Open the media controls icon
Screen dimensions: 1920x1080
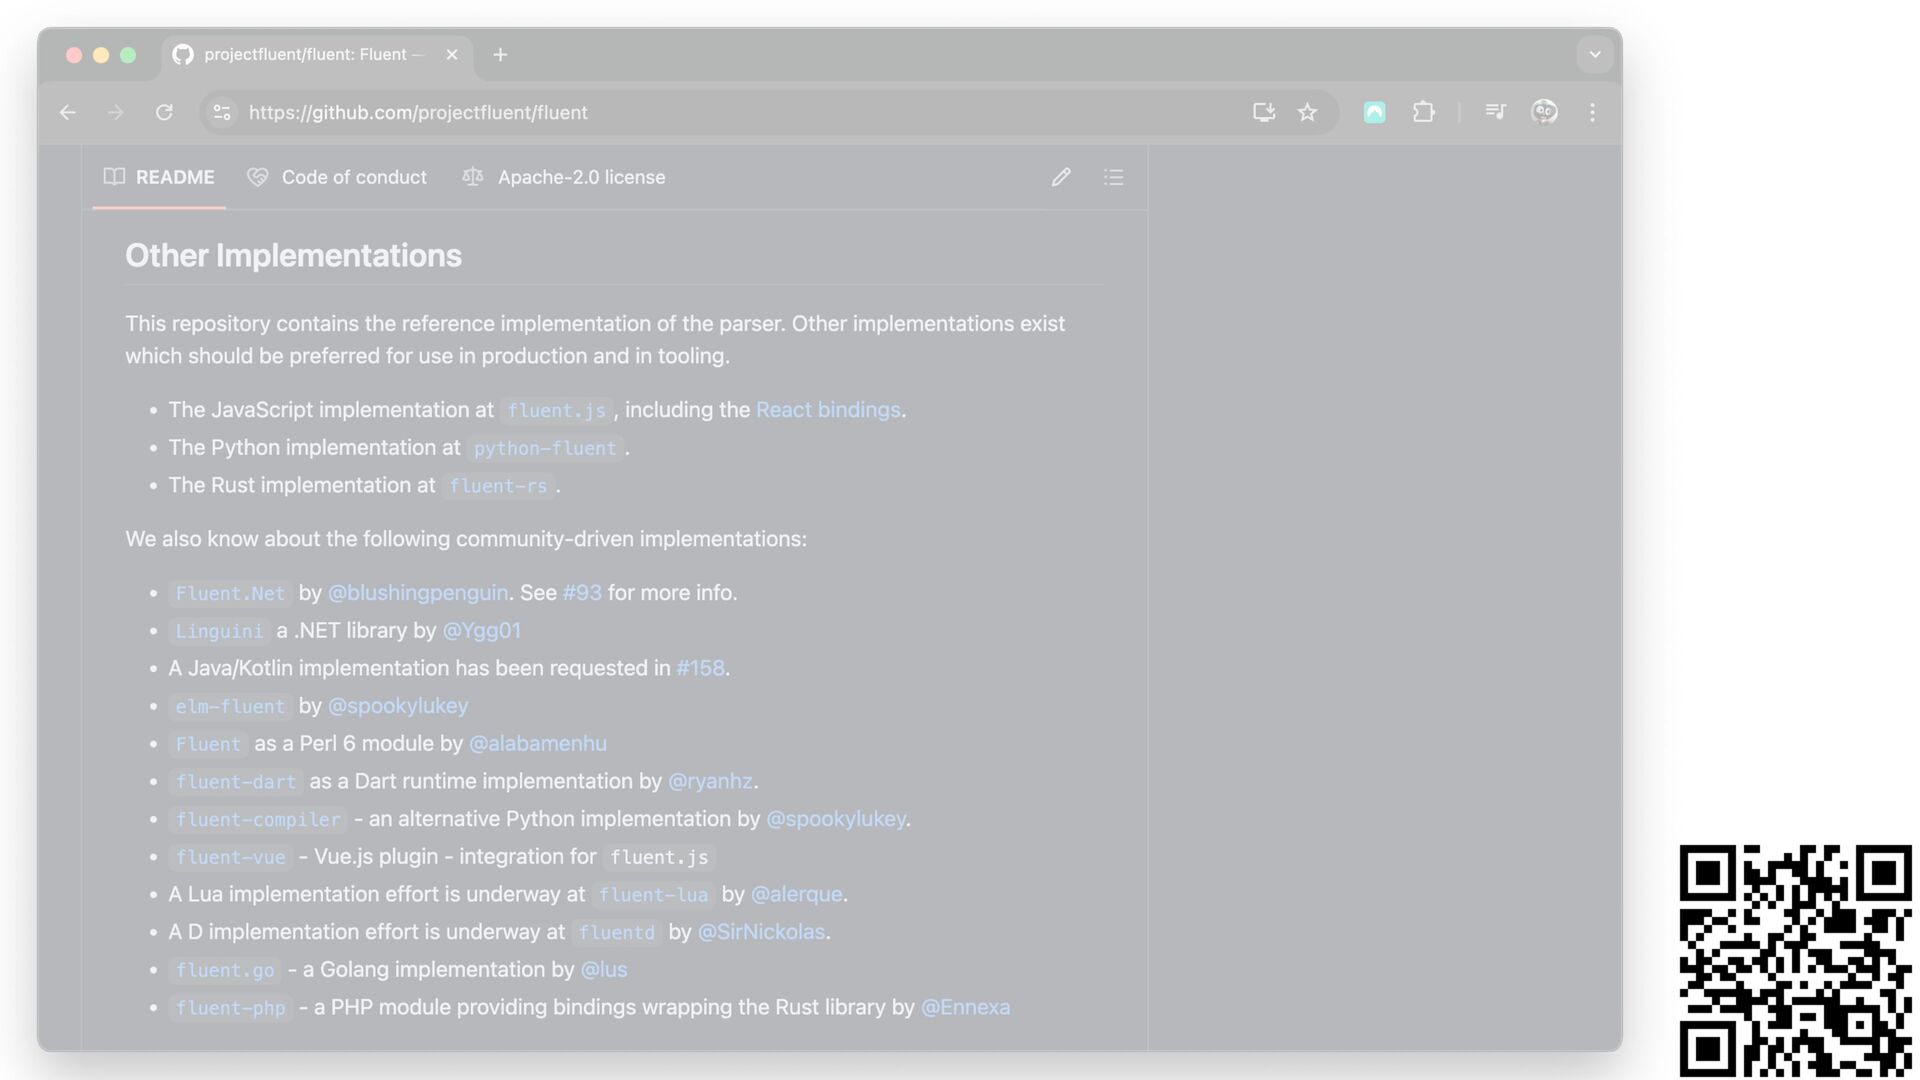click(x=1495, y=112)
